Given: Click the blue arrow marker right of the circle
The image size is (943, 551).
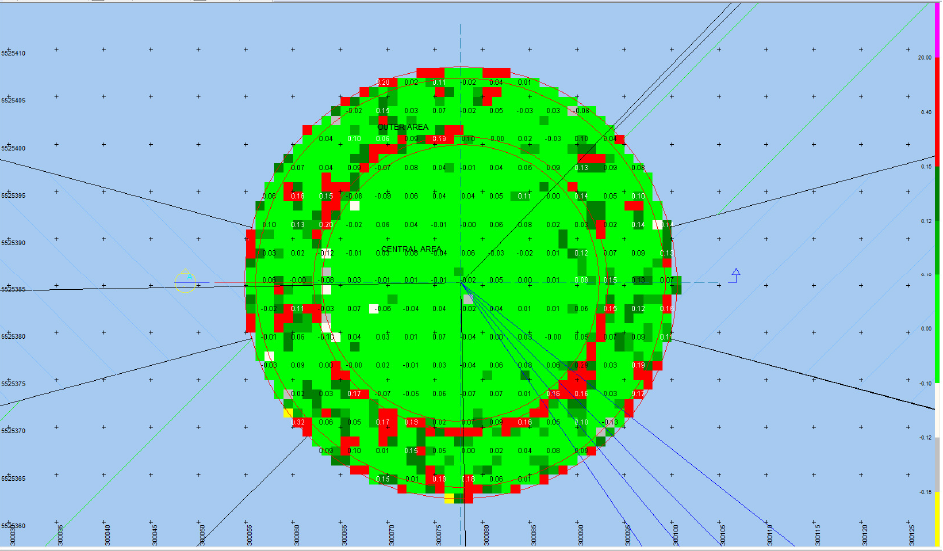Looking at the screenshot, I should pyautogui.click(x=735, y=274).
